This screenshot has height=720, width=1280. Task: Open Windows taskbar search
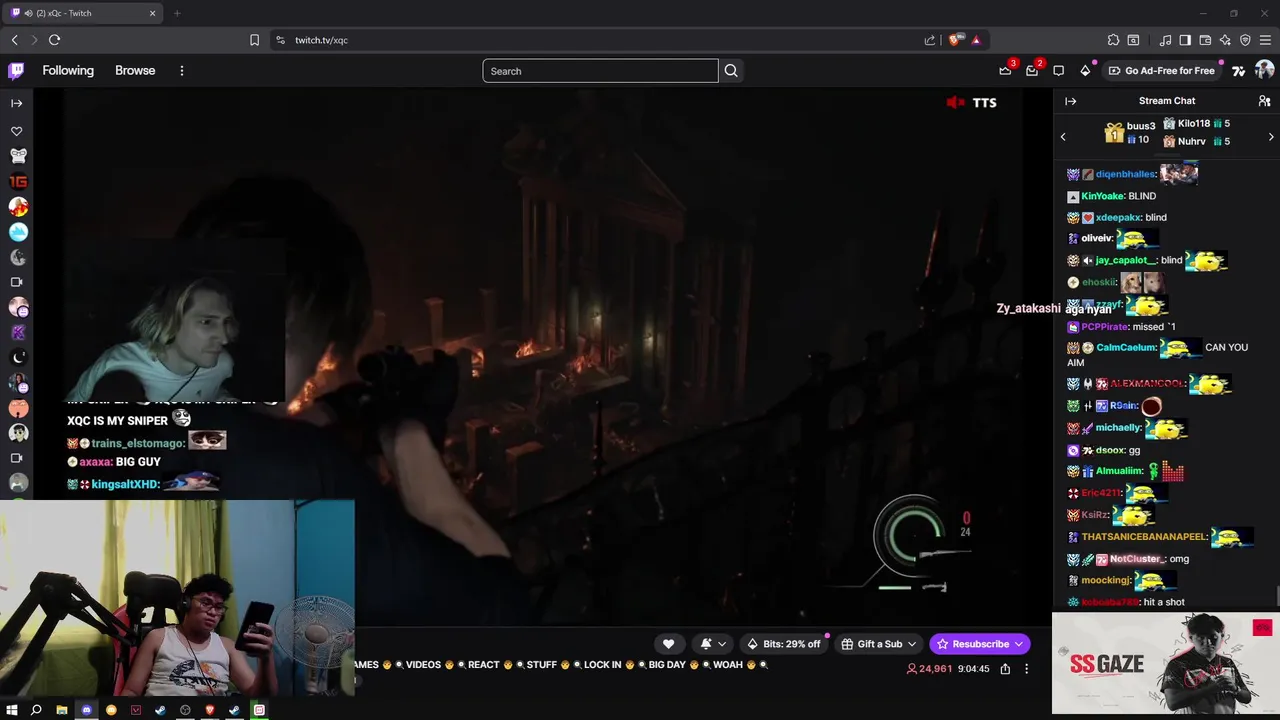36,710
